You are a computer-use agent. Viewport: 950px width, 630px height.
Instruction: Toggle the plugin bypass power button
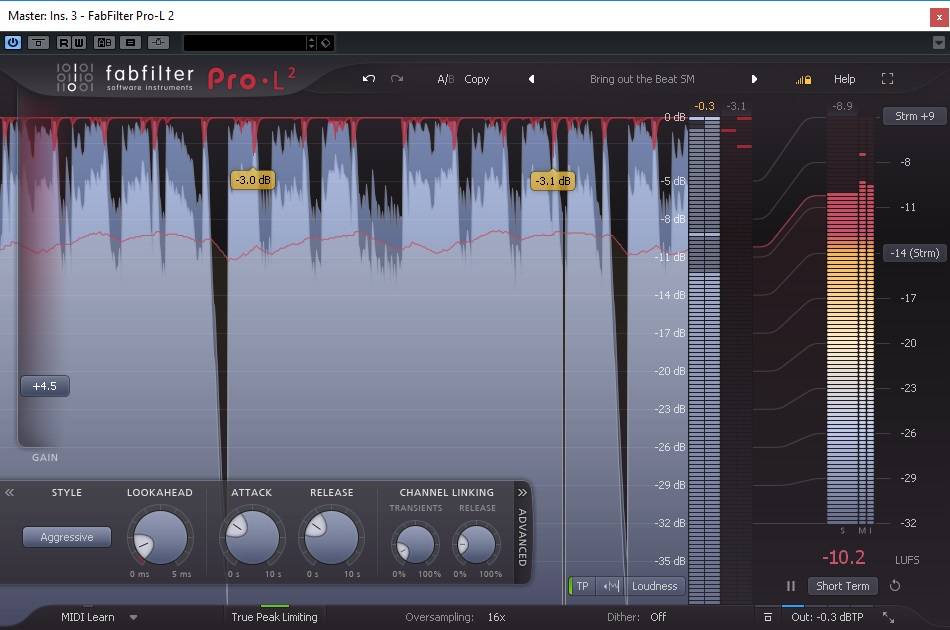[13, 42]
